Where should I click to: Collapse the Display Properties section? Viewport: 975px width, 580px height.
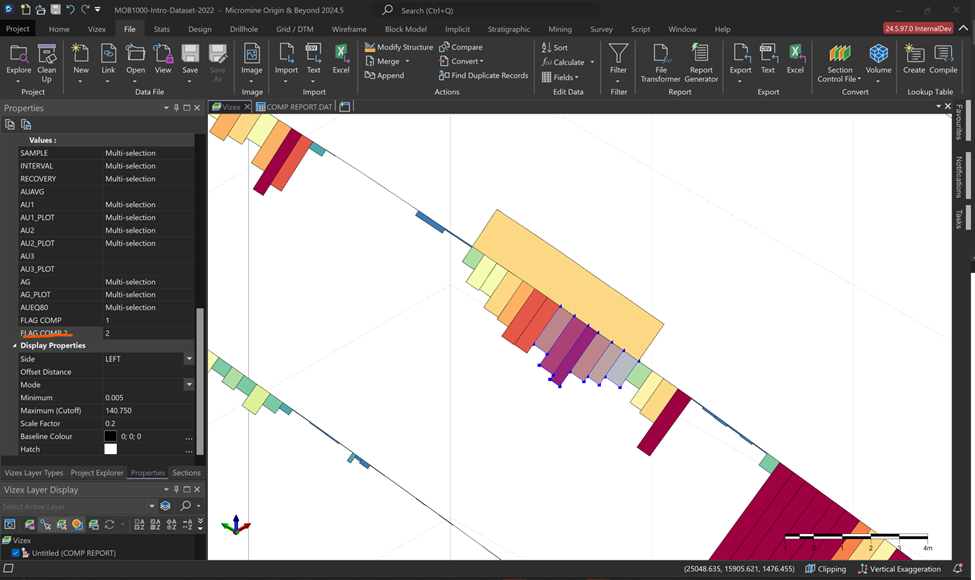click(14, 346)
